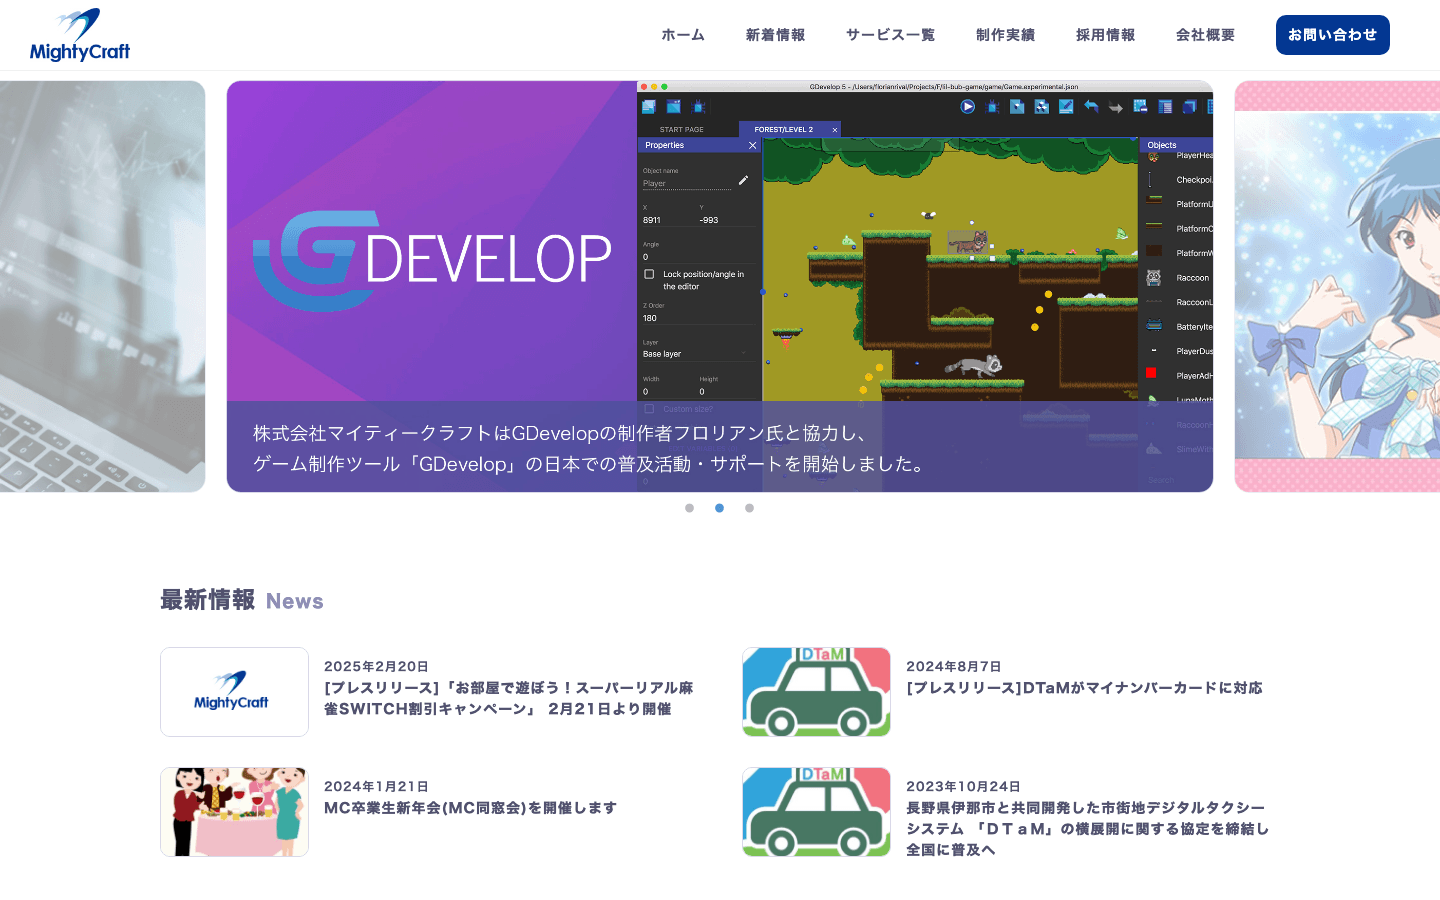This screenshot has width=1440, height=900.
Task: Show the previous laptop slide
Action: (x=102, y=286)
